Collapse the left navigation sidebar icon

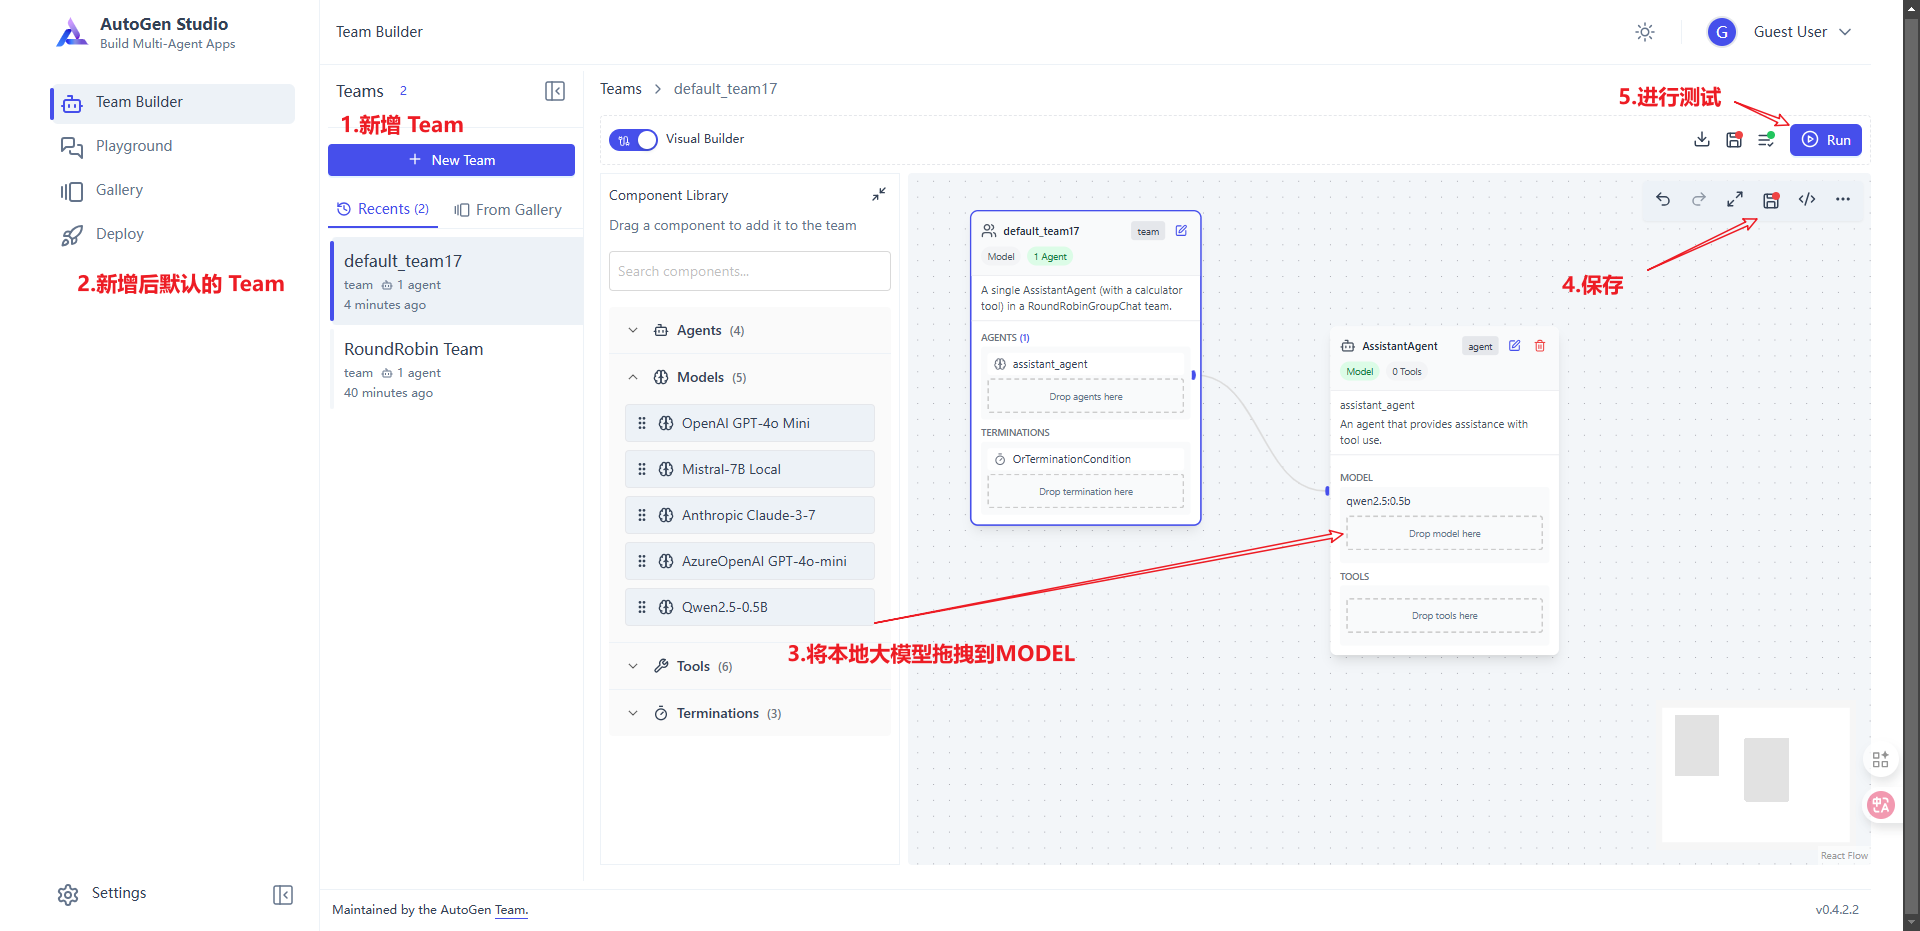[283, 894]
